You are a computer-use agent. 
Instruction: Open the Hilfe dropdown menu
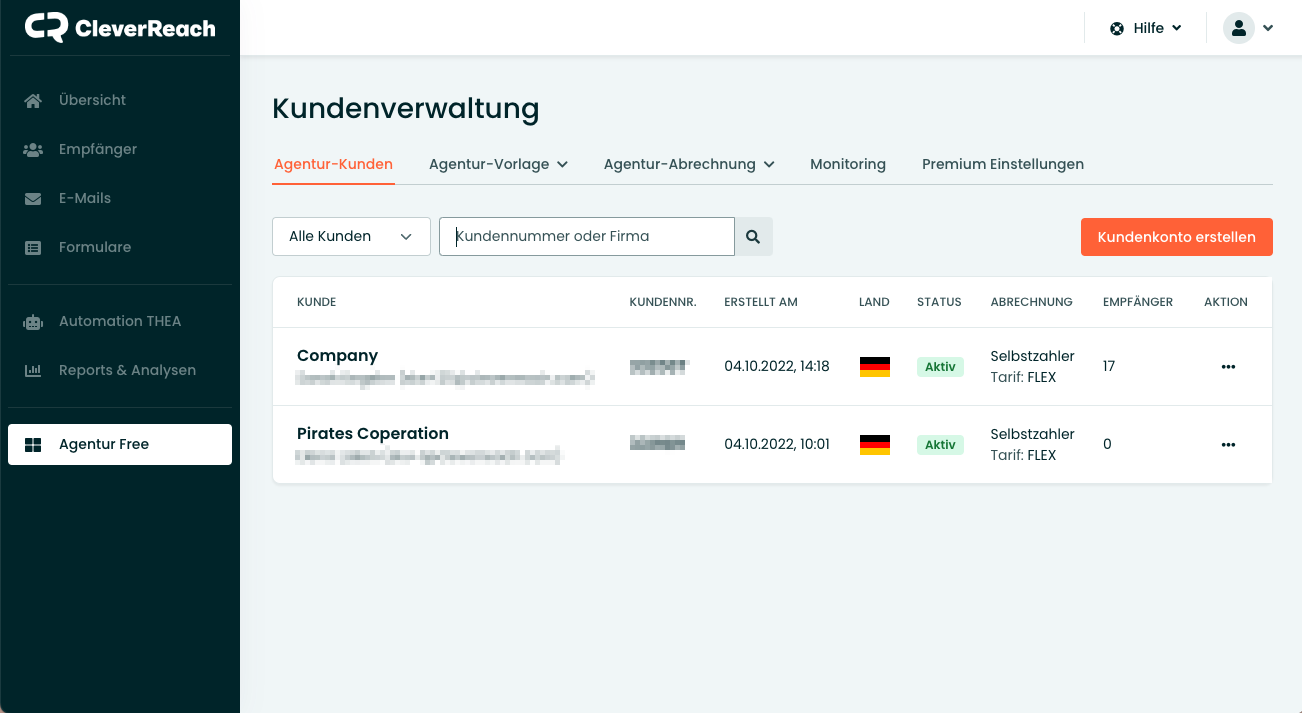point(1146,28)
